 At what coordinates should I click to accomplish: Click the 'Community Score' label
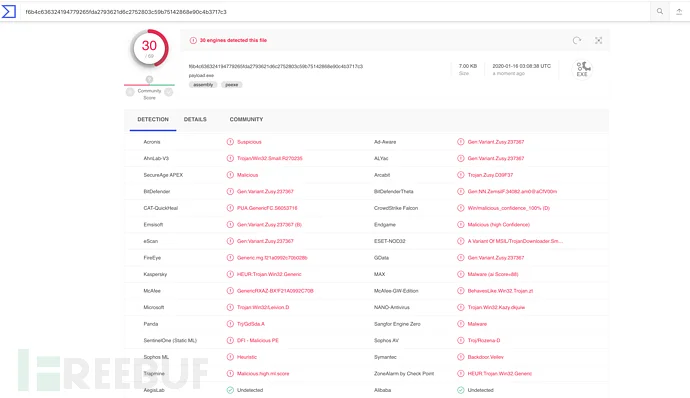point(150,94)
